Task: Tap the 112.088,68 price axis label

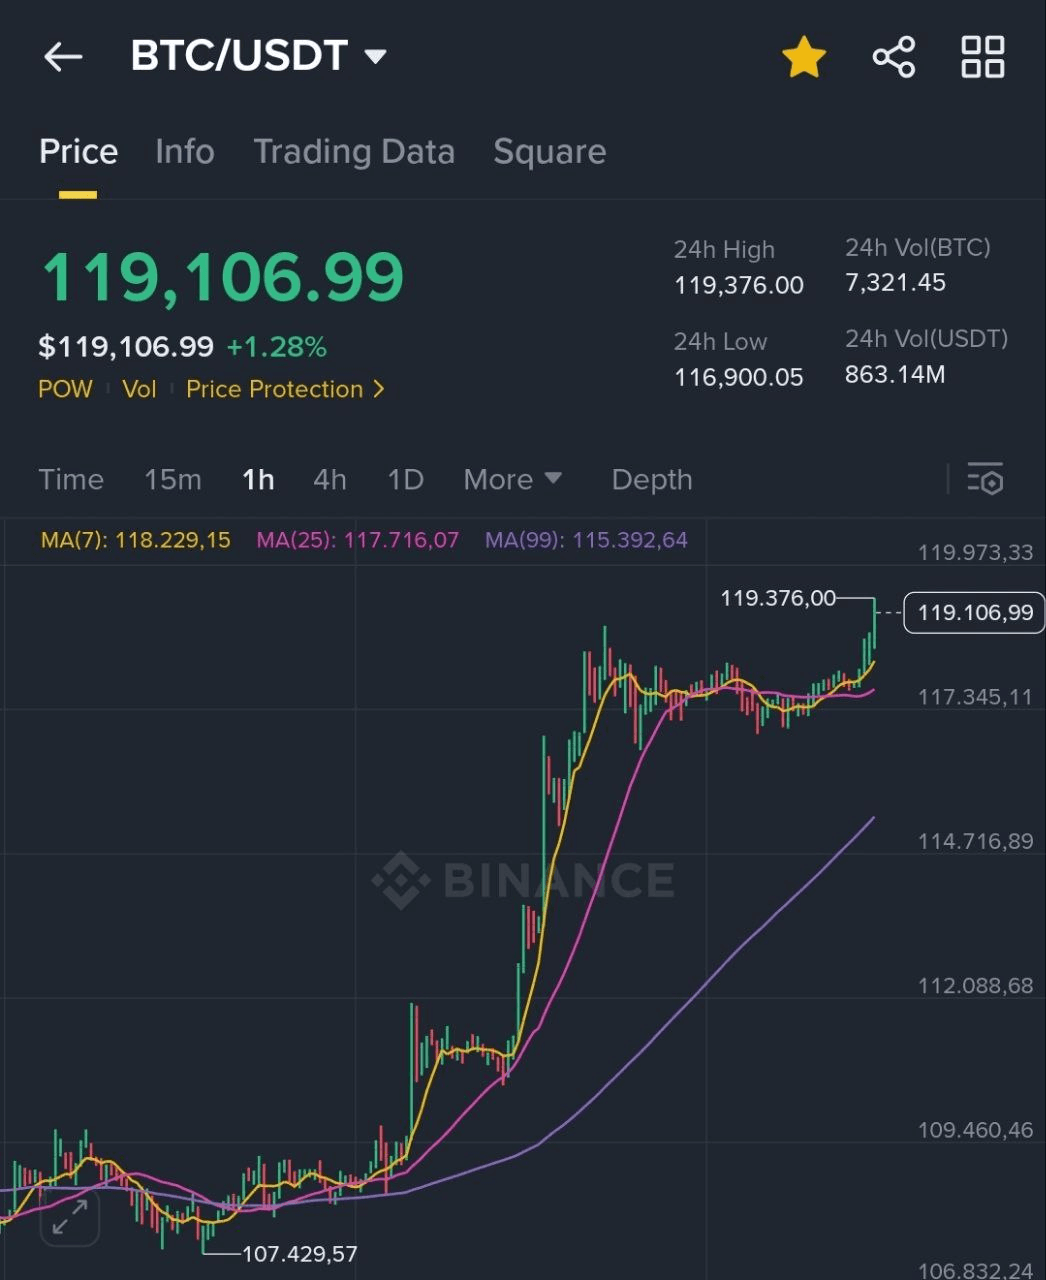Action: [975, 985]
